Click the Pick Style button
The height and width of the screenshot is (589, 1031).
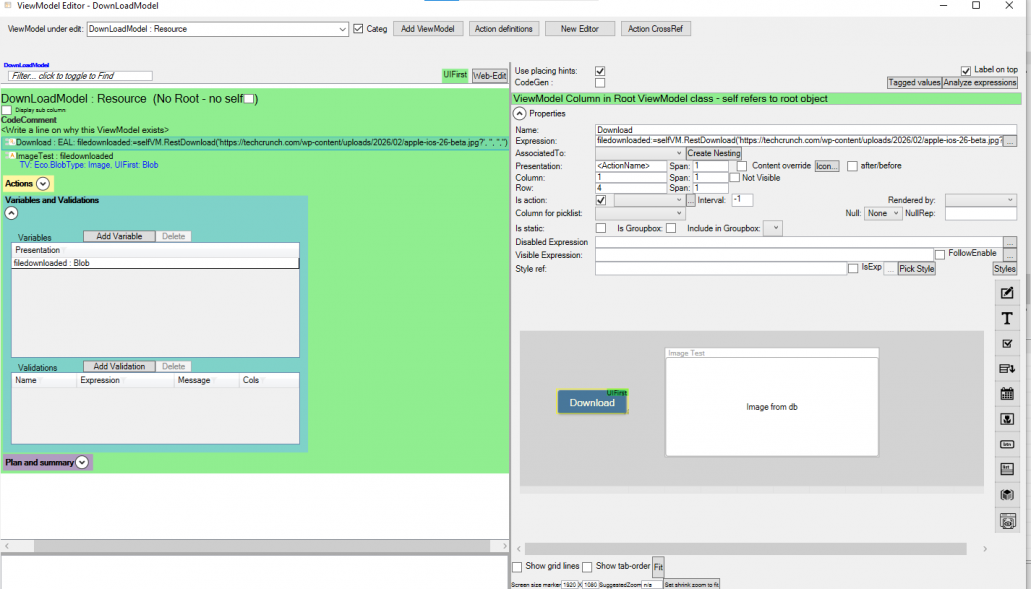pyautogui.click(x=914, y=268)
